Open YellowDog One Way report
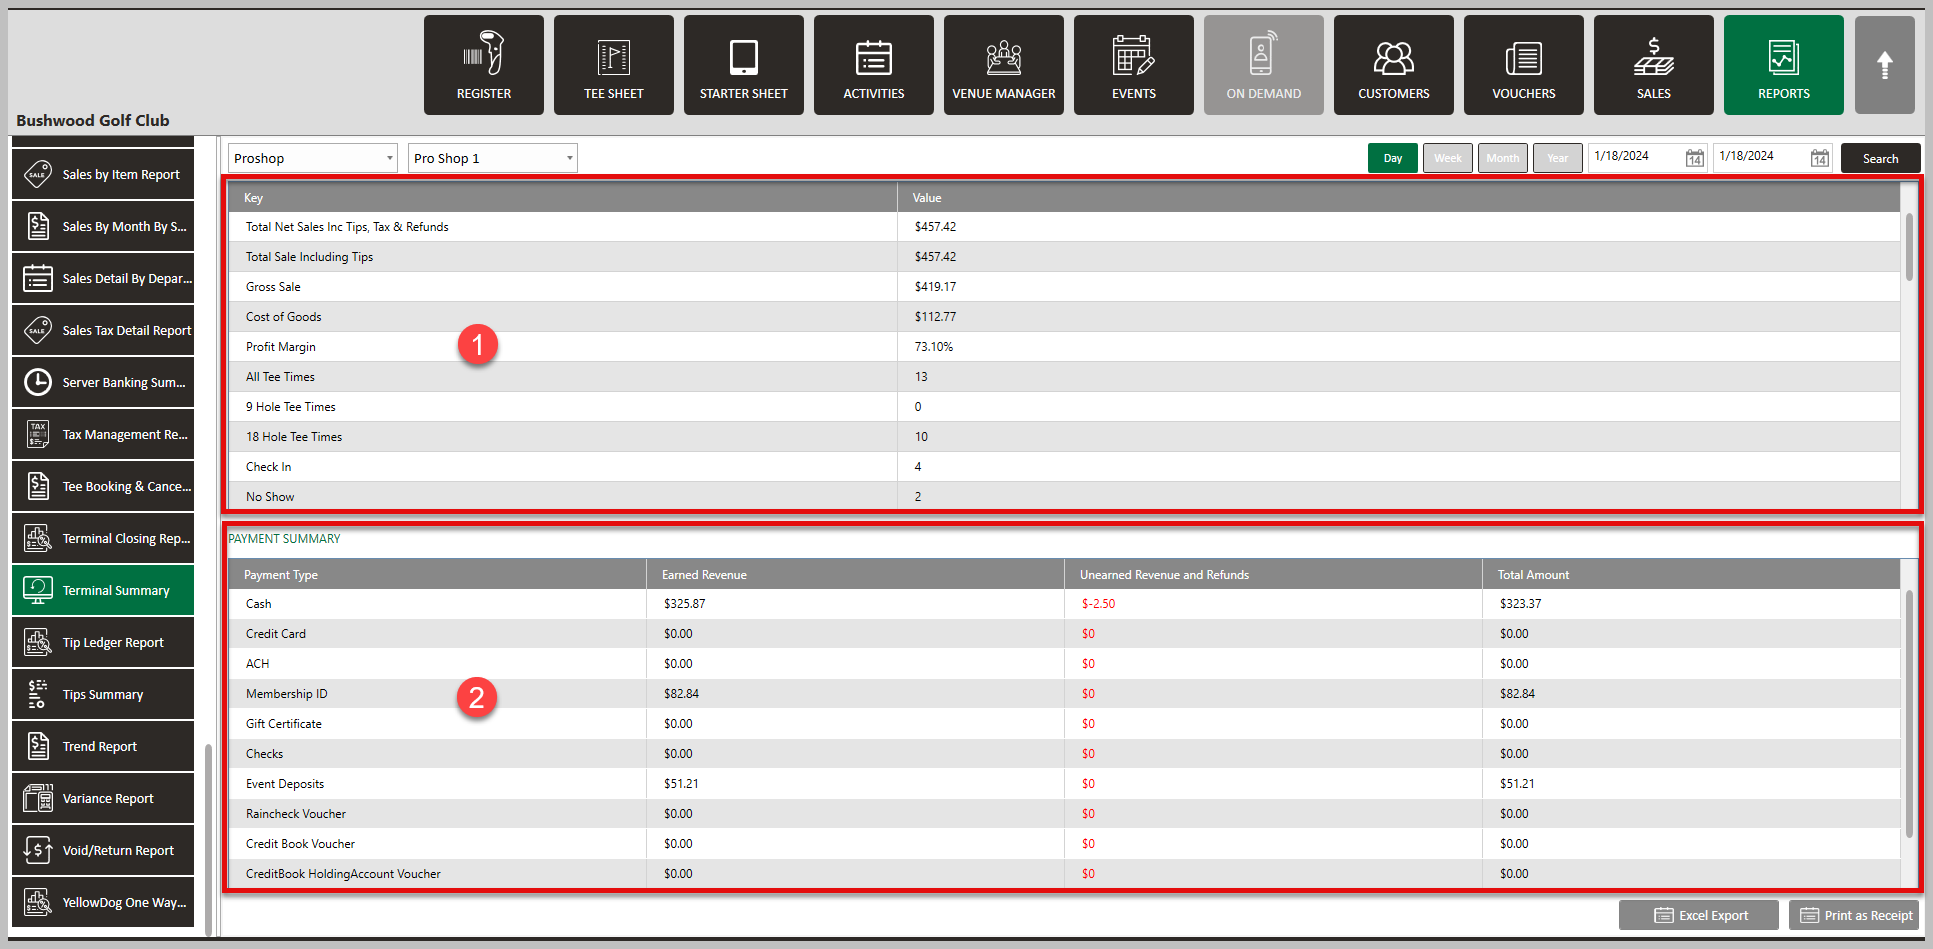This screenshot has width=1933, height=949. 103,902
